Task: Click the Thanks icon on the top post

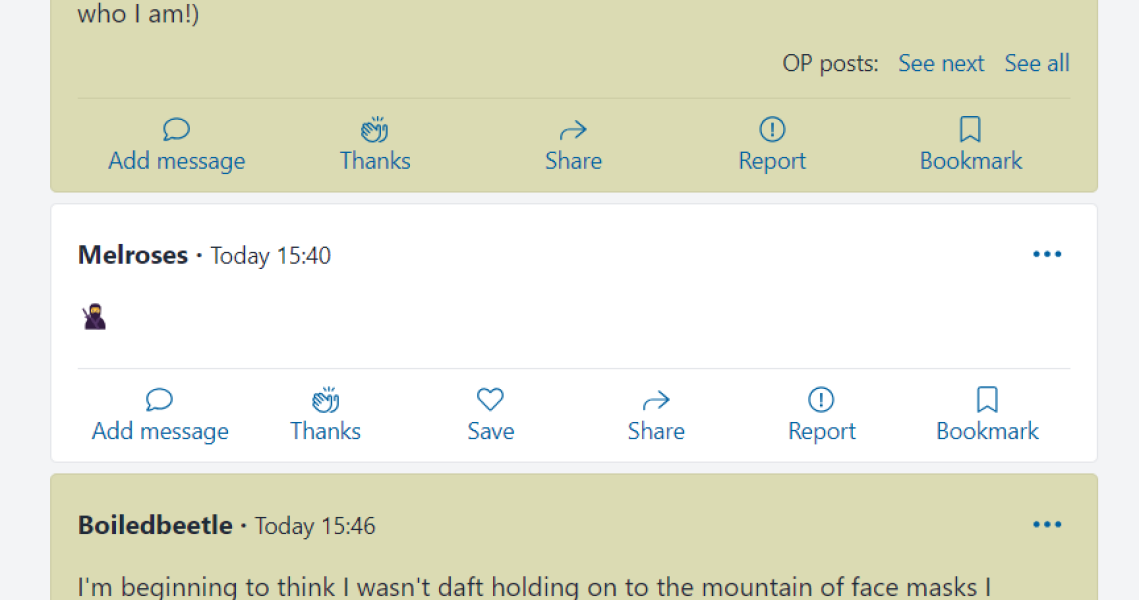Action: [x=374, y=128]
